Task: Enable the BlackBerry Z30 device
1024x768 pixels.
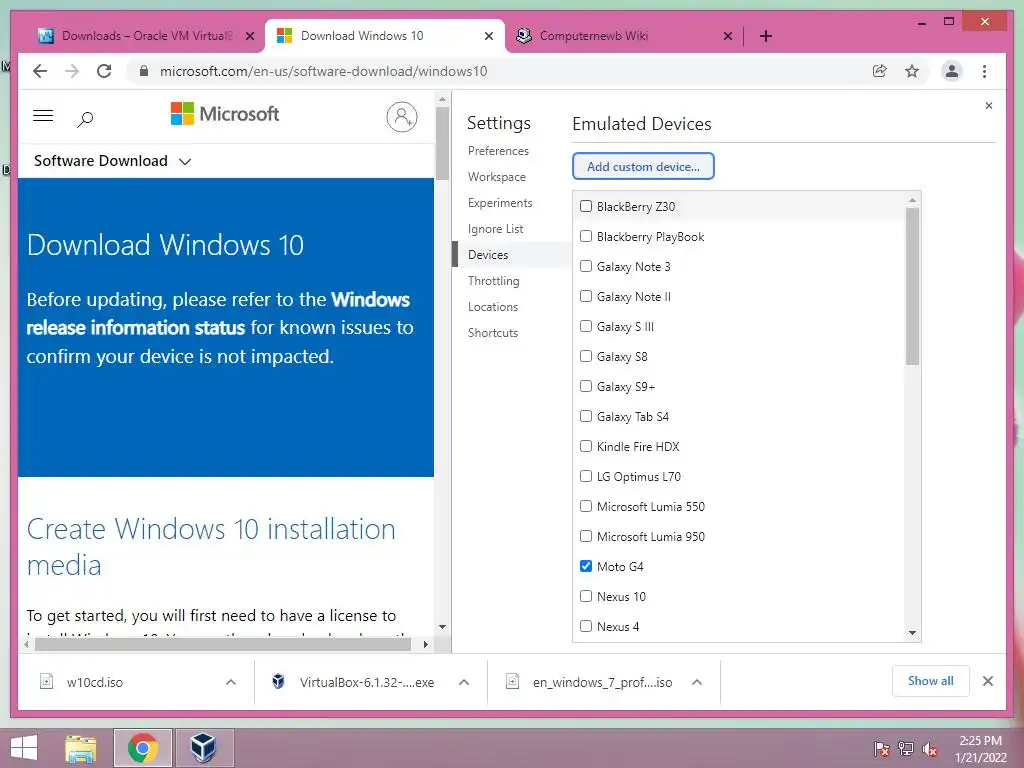Action: [x=586, y=206]
